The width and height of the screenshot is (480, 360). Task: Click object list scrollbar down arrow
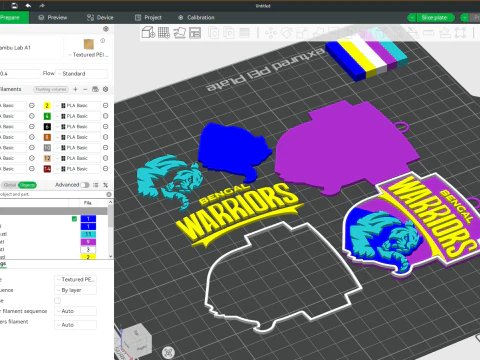point(110,256)
